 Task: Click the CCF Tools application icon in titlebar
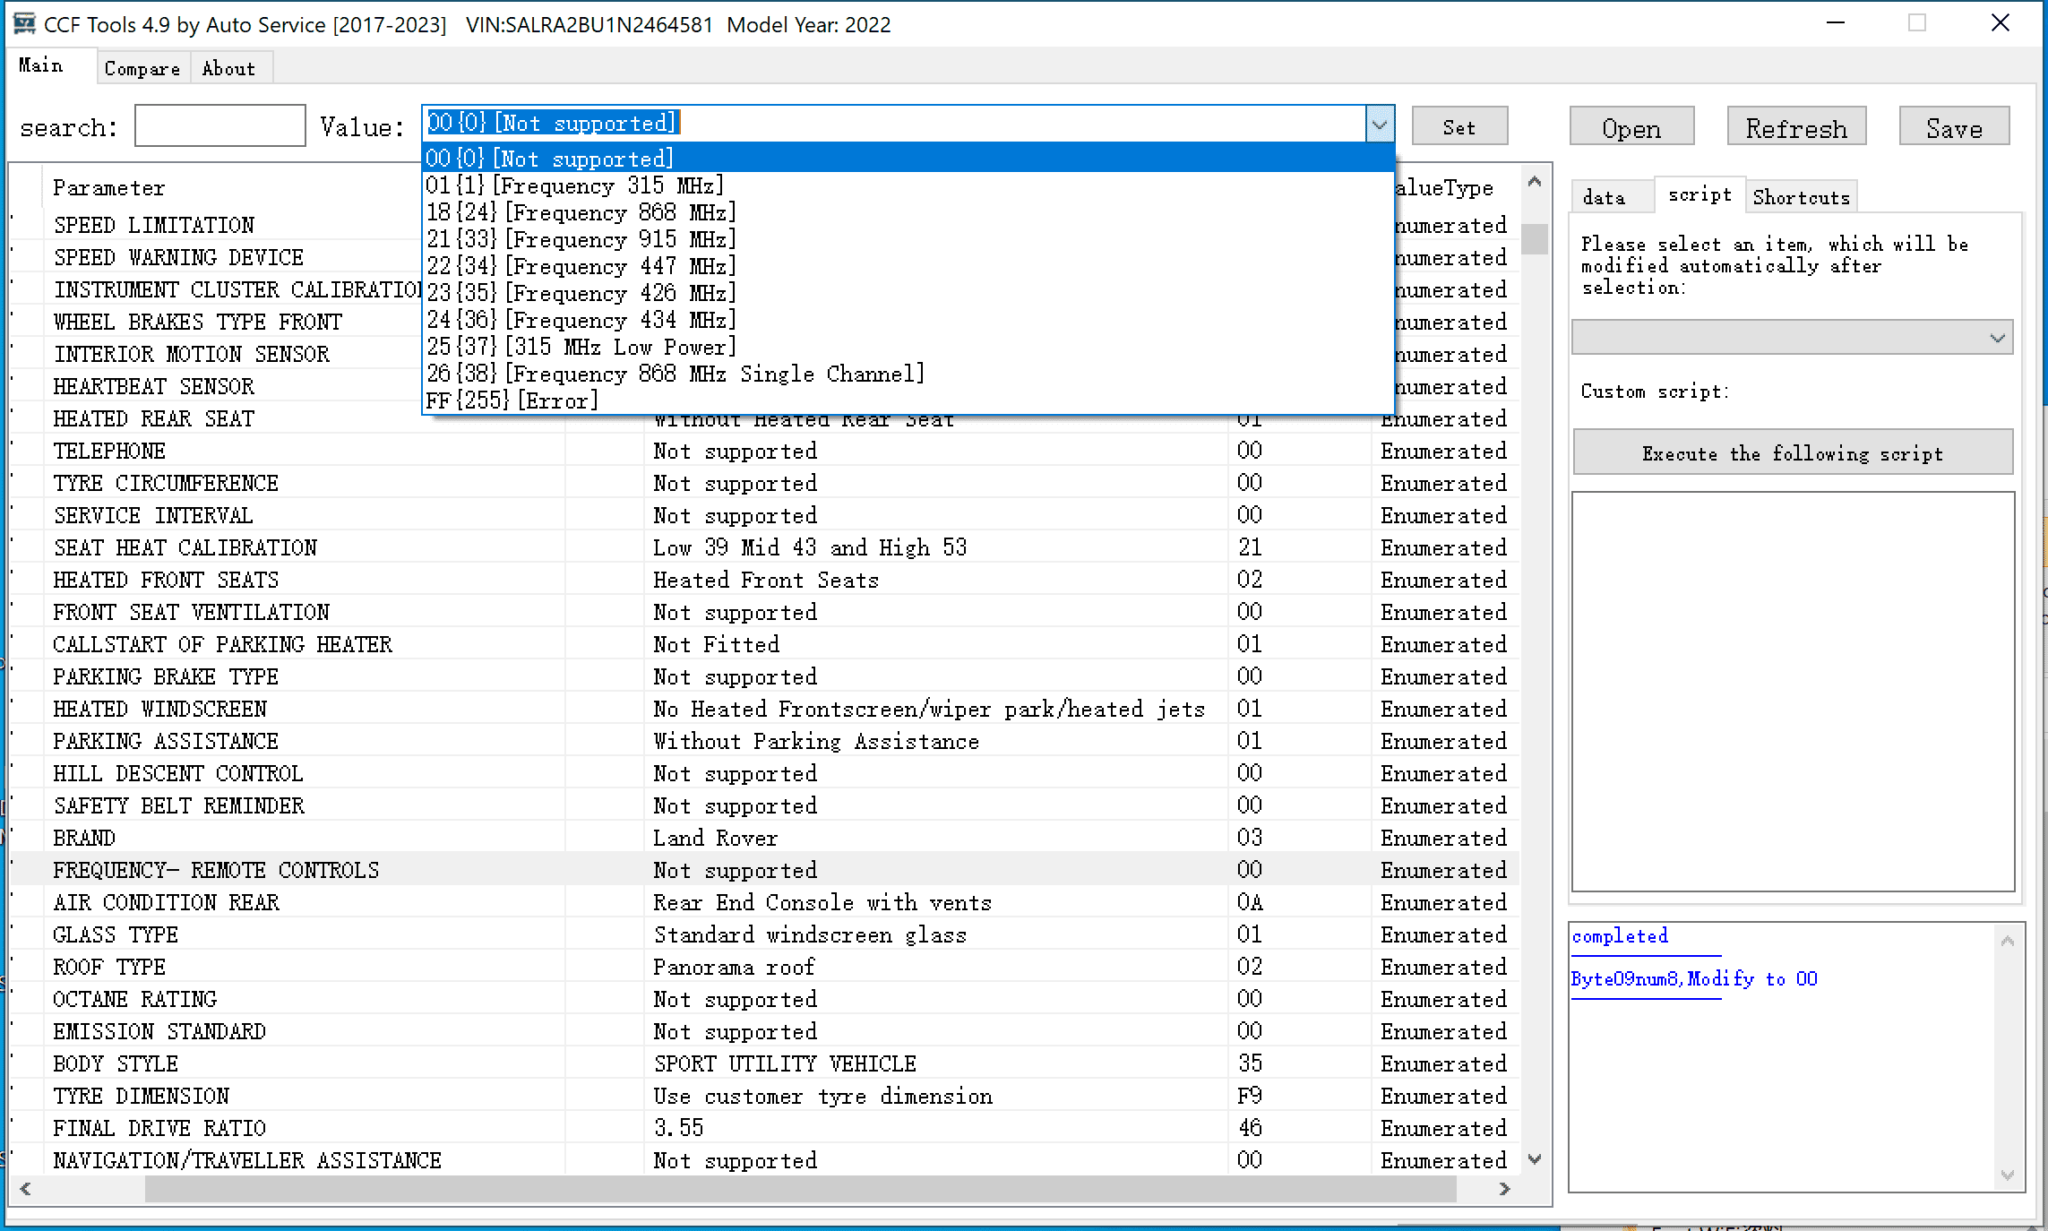point(21,22)
